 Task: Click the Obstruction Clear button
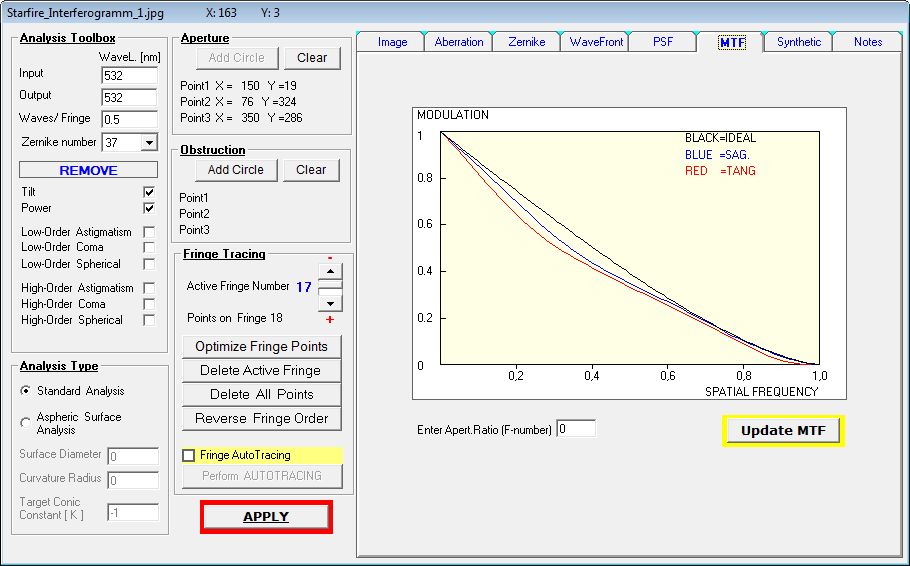pyautogui.click(x=311, y=170)
